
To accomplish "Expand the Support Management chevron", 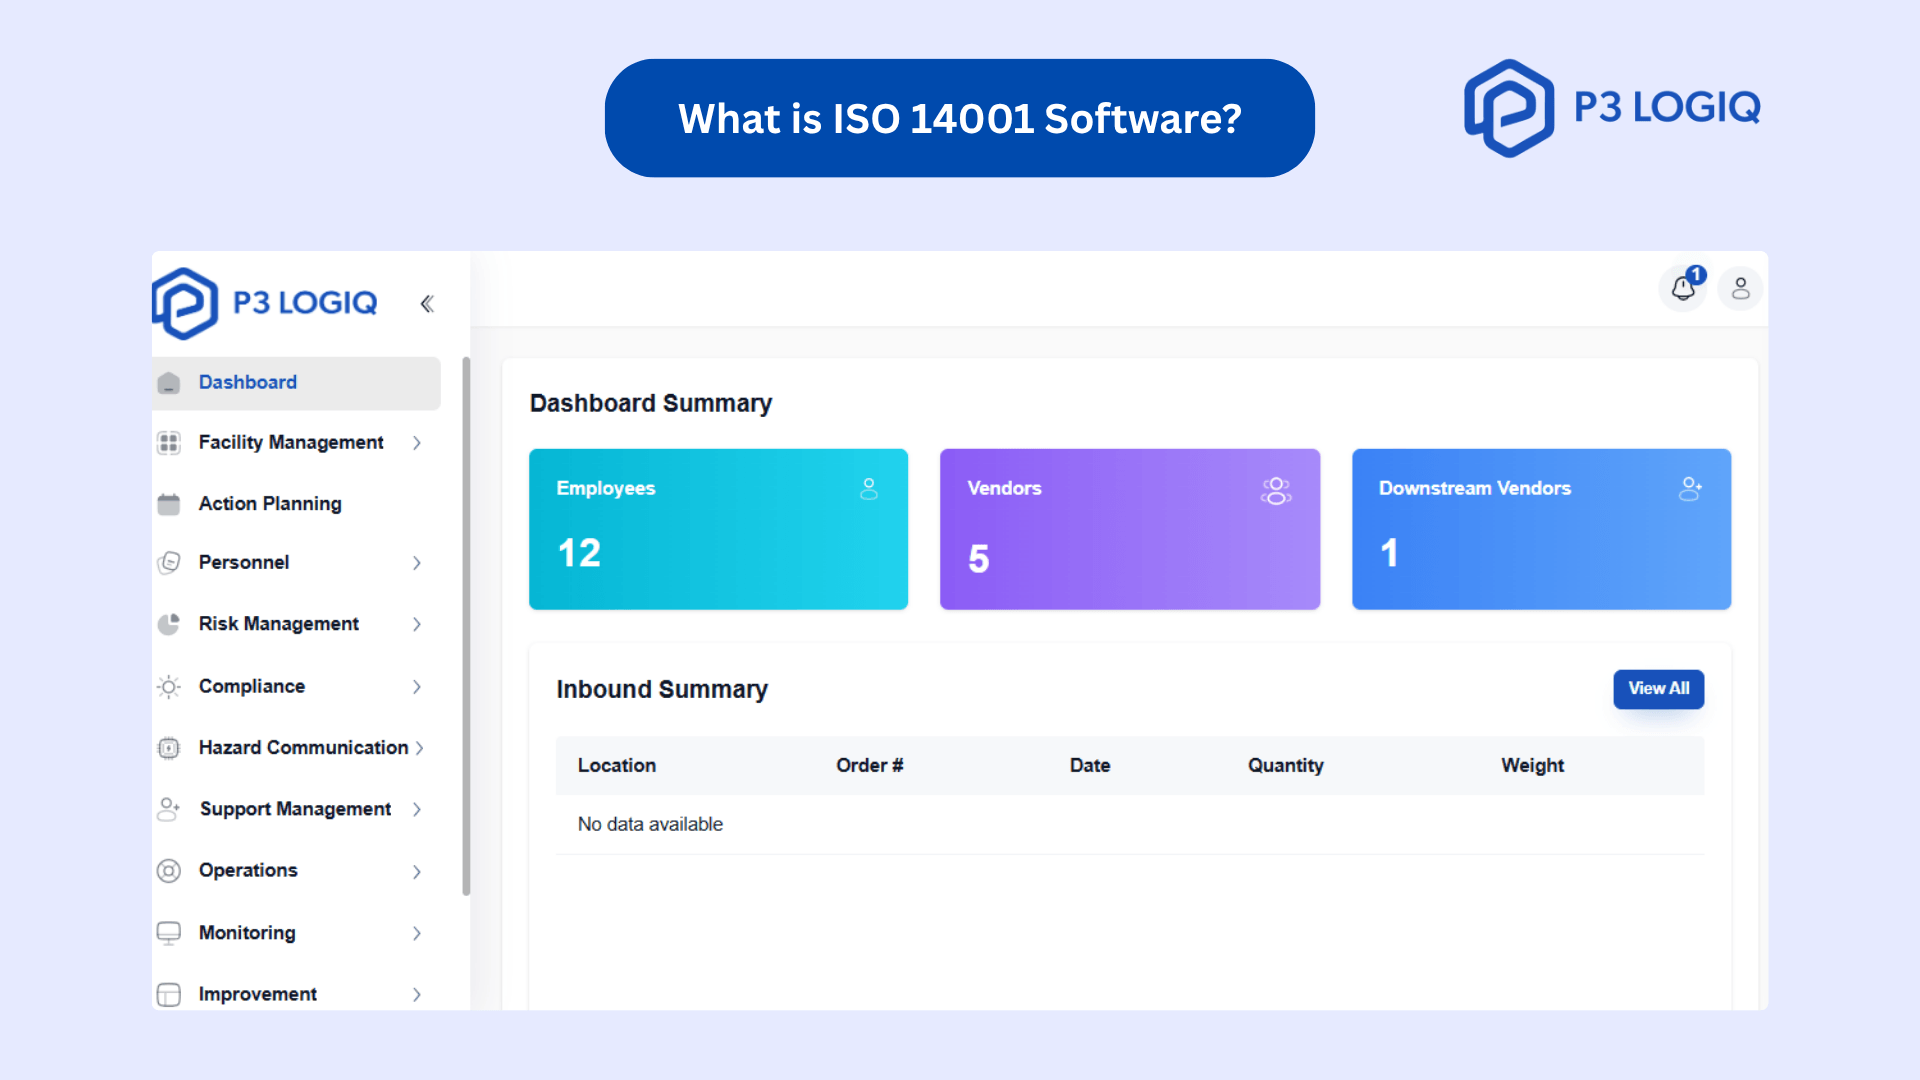I will (x=417, y=809).
